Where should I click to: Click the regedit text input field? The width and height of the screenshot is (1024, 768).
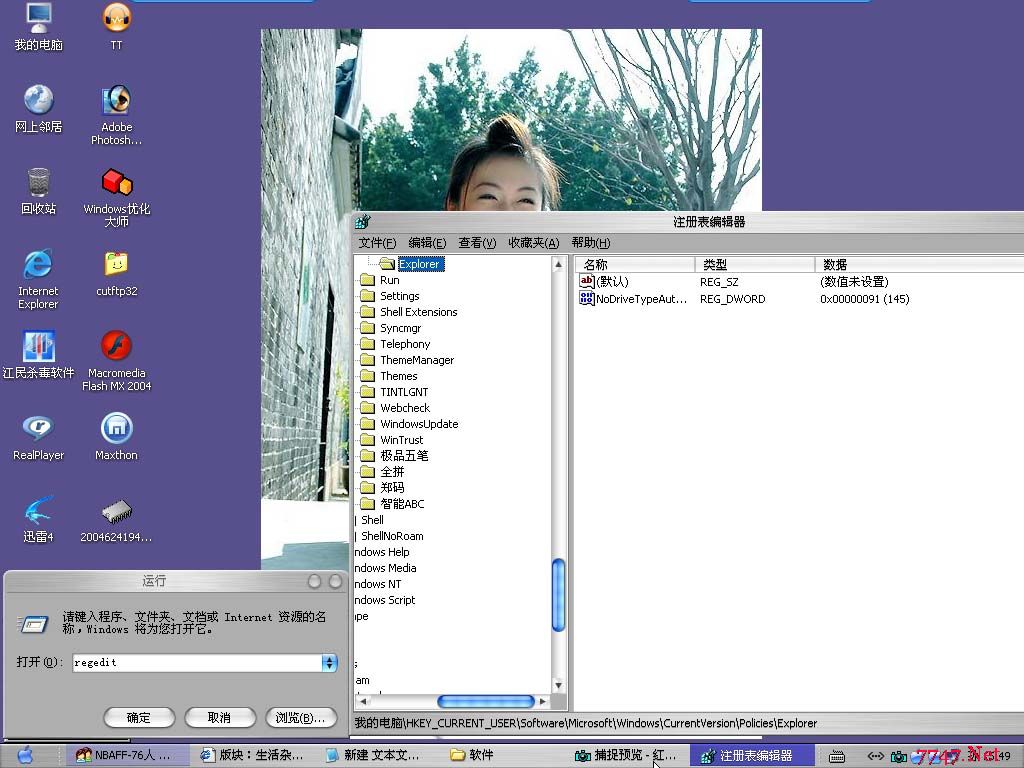point(197,663)
